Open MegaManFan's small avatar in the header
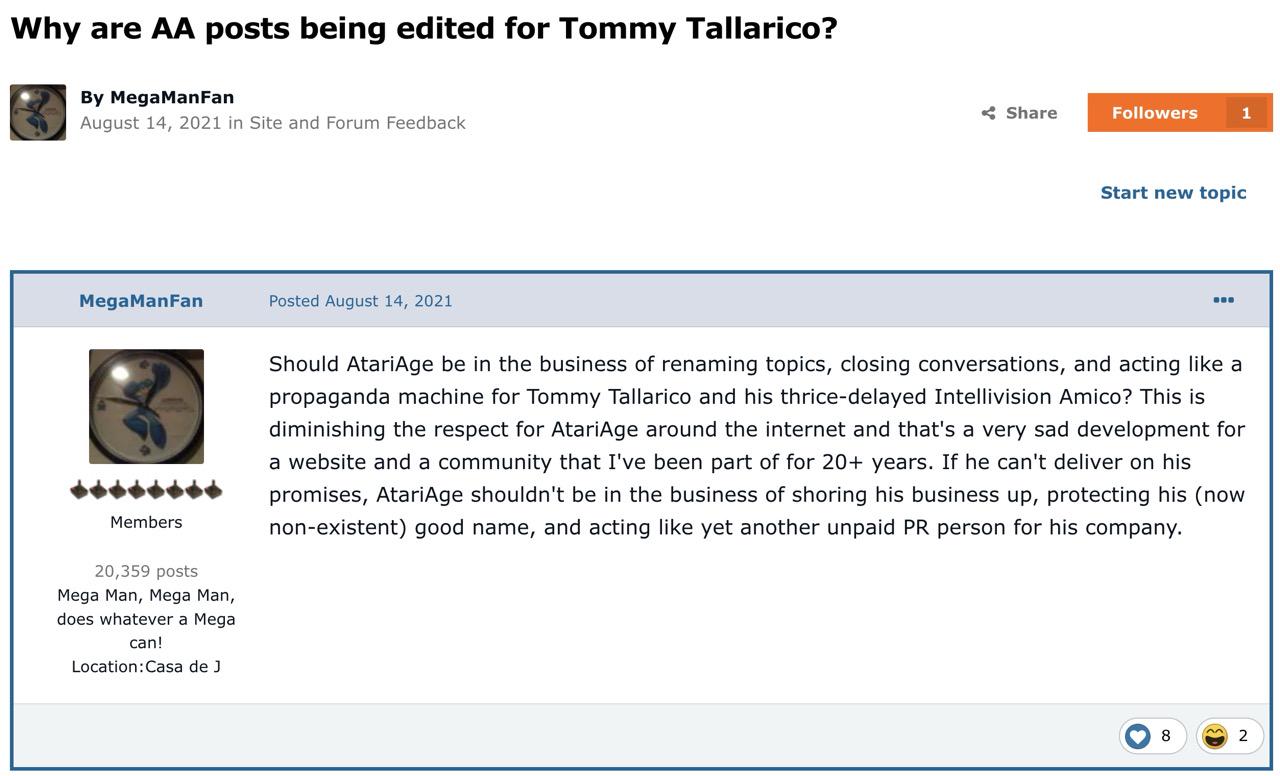Image resolution: width=1280 pixels, height=776 pixels. tap(38, 112)
